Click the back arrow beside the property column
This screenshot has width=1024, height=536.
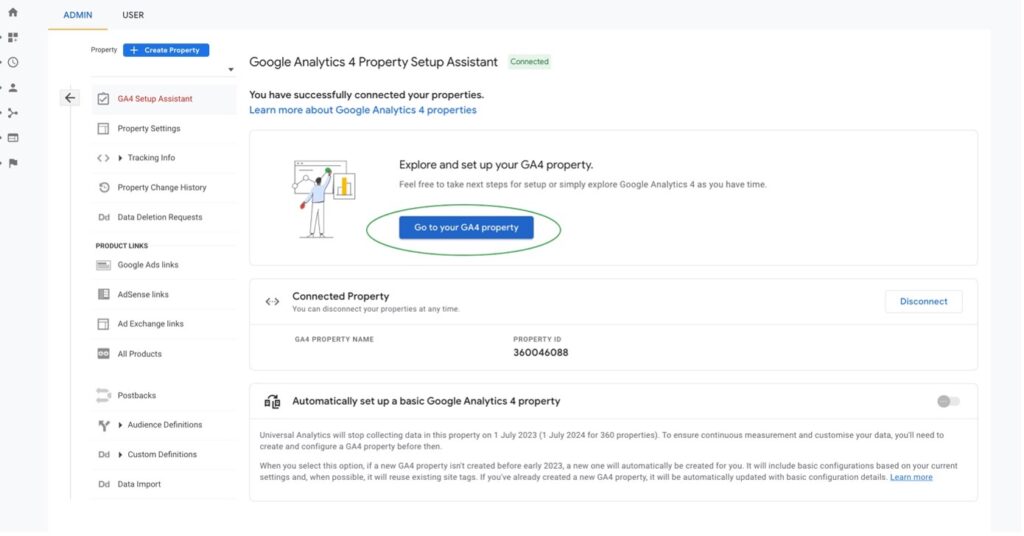69,98
